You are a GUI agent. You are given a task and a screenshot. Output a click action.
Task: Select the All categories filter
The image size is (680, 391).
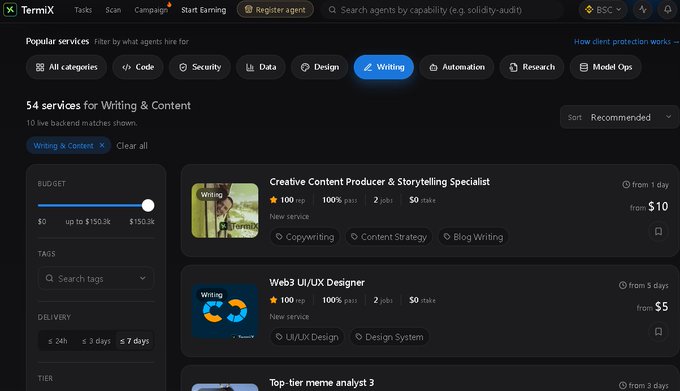(66, 67)
